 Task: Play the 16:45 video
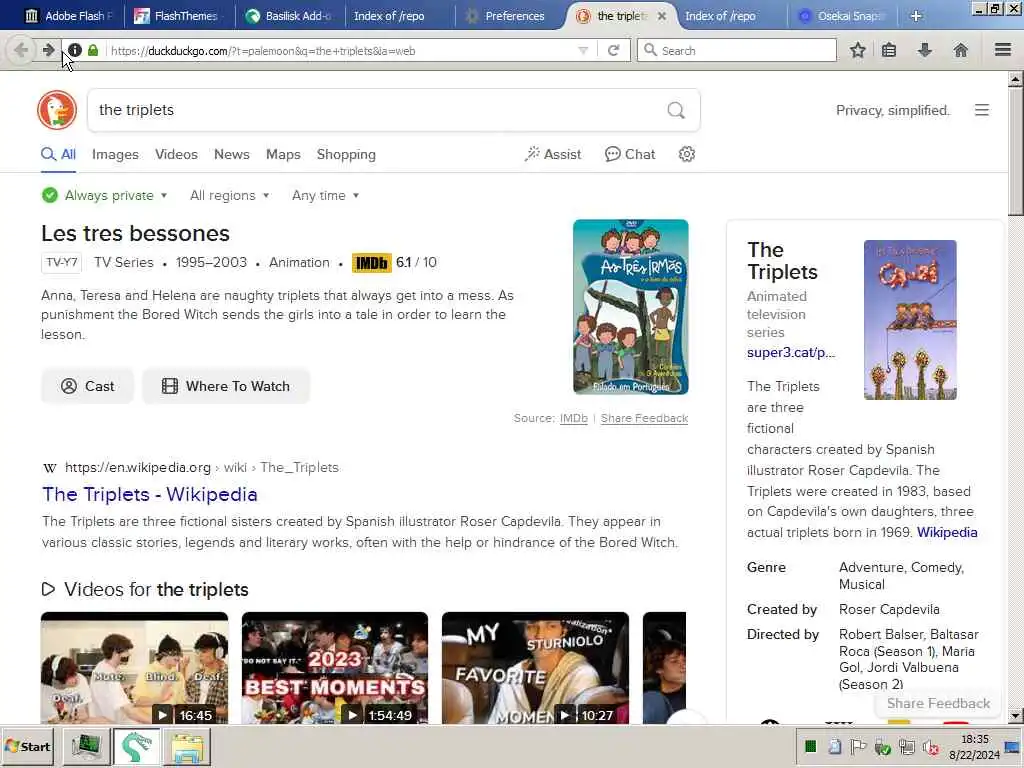point(135,667)
